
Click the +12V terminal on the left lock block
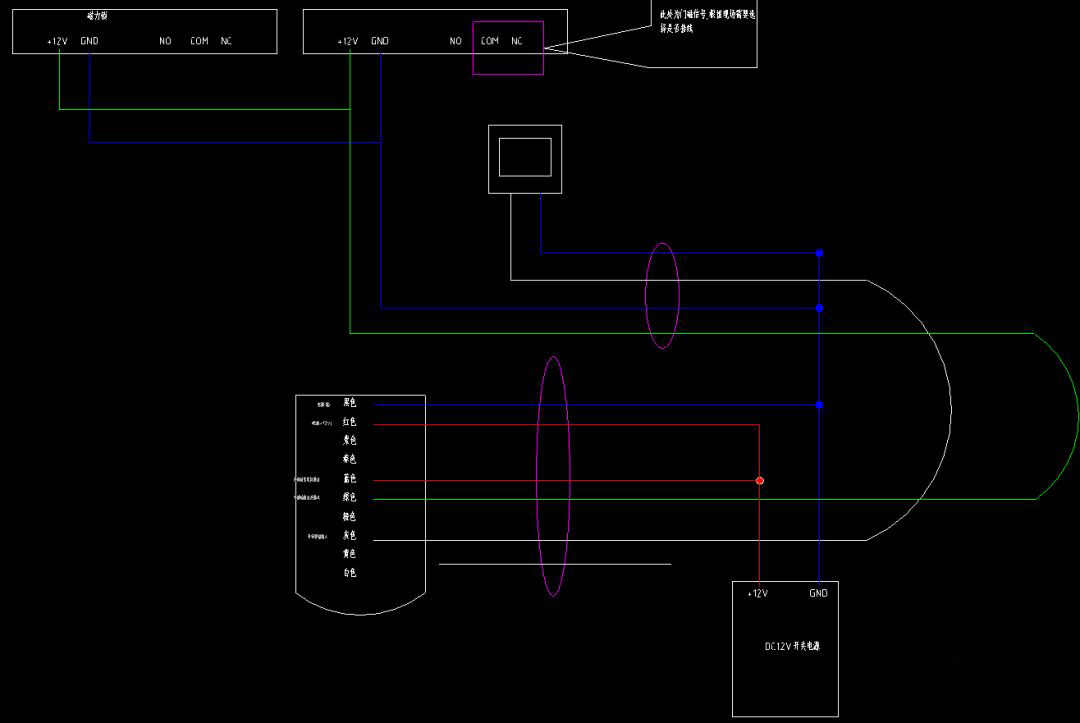57,41
